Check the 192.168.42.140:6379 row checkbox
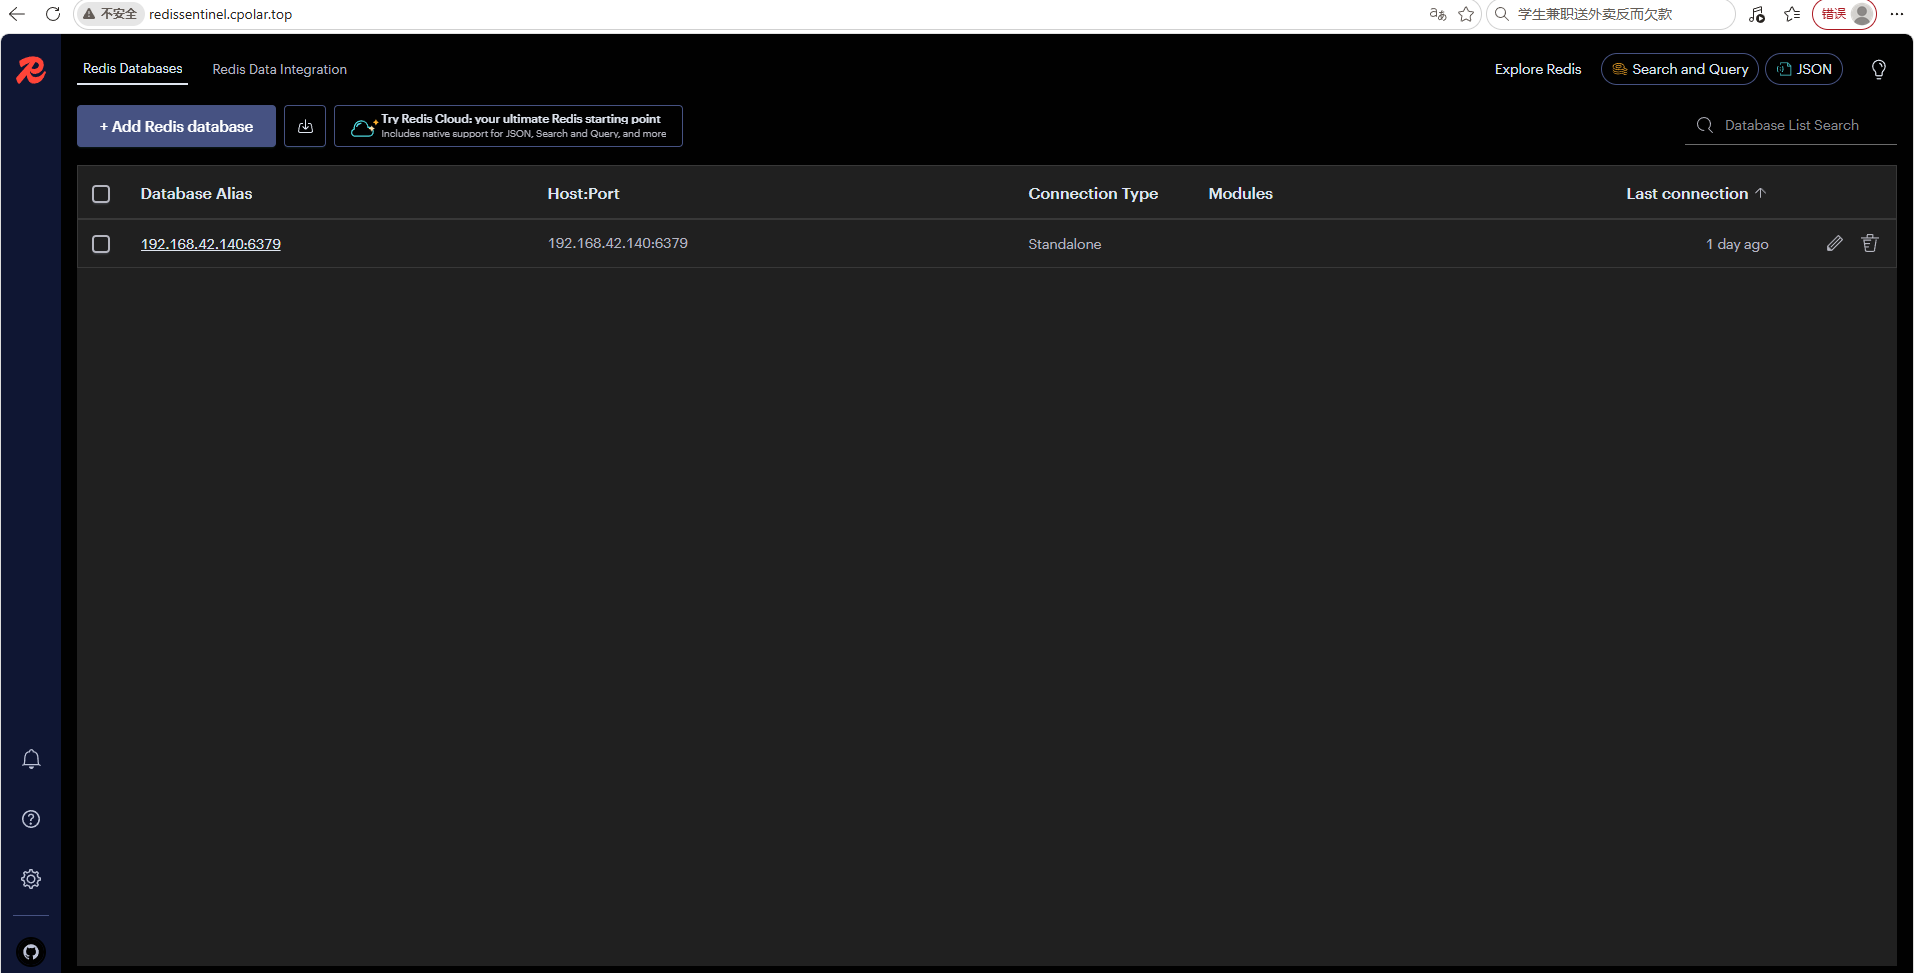1916x973 pixels. click(x=101, y=244)
